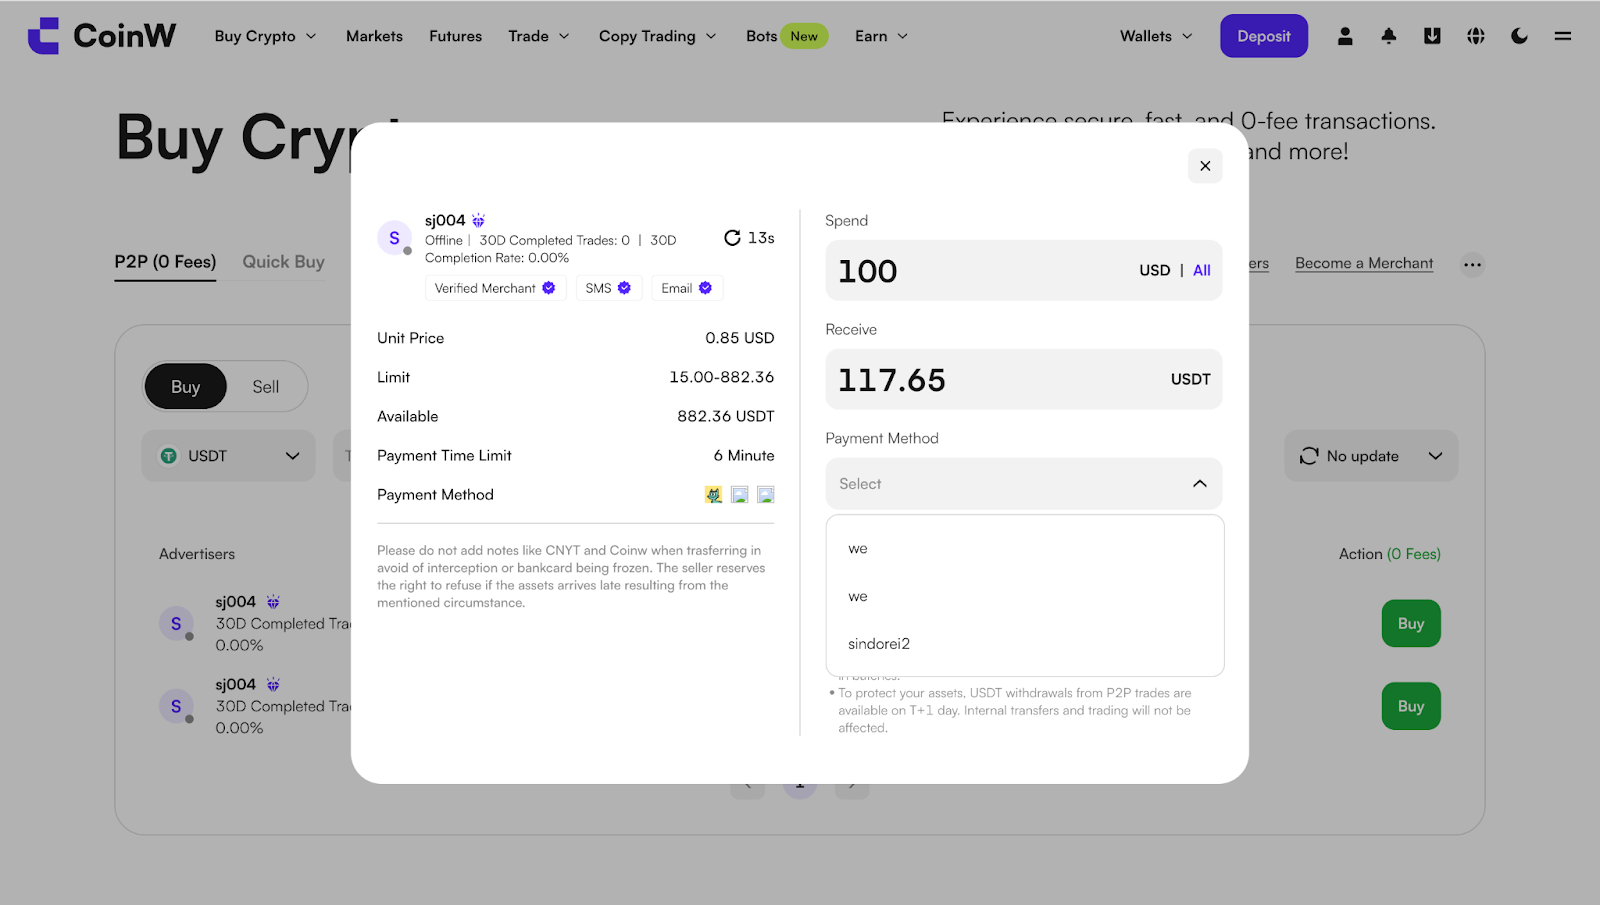Screen dimensions: 1600x905
Task: Open the Become a Merchant link
Action: pyautogui.click(x=1364, y=263)
